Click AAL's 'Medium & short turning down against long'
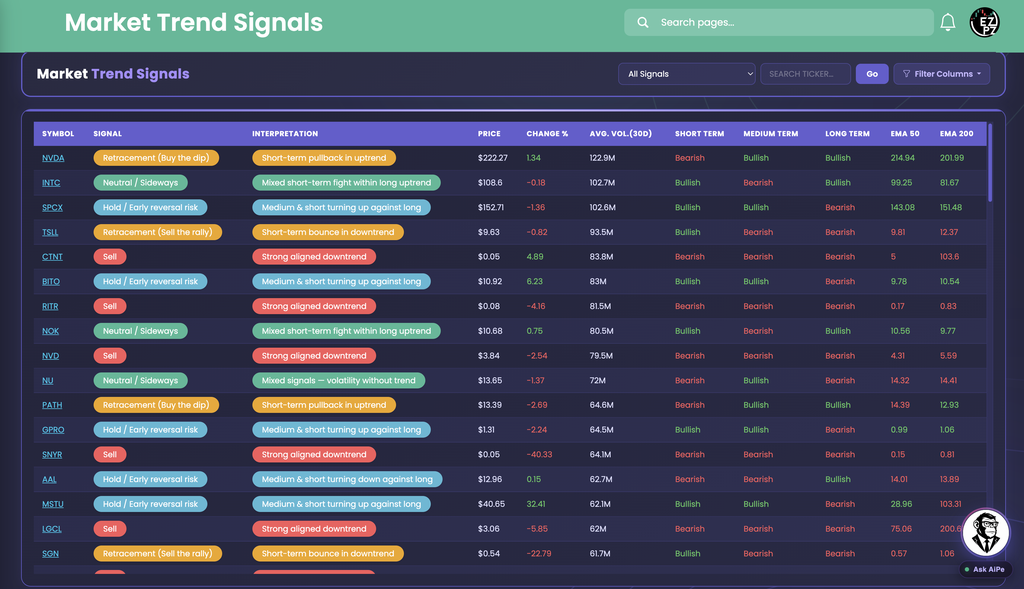1024x589 pixels. pos(347,480)
